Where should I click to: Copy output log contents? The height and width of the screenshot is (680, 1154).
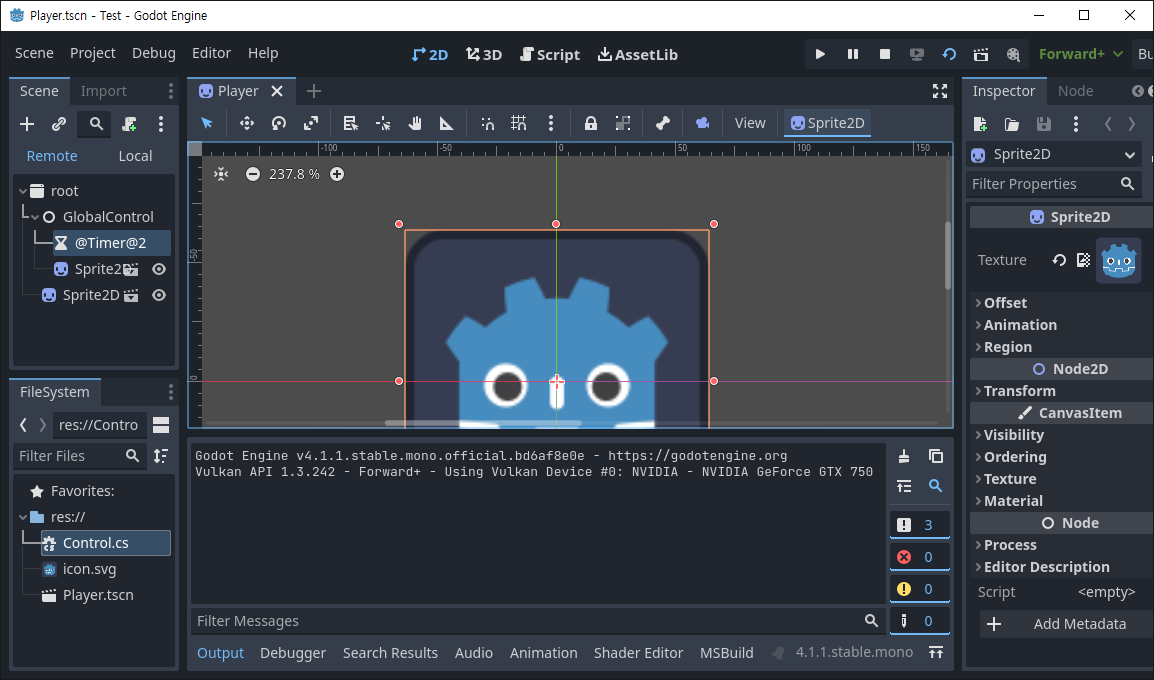(935, 456)
